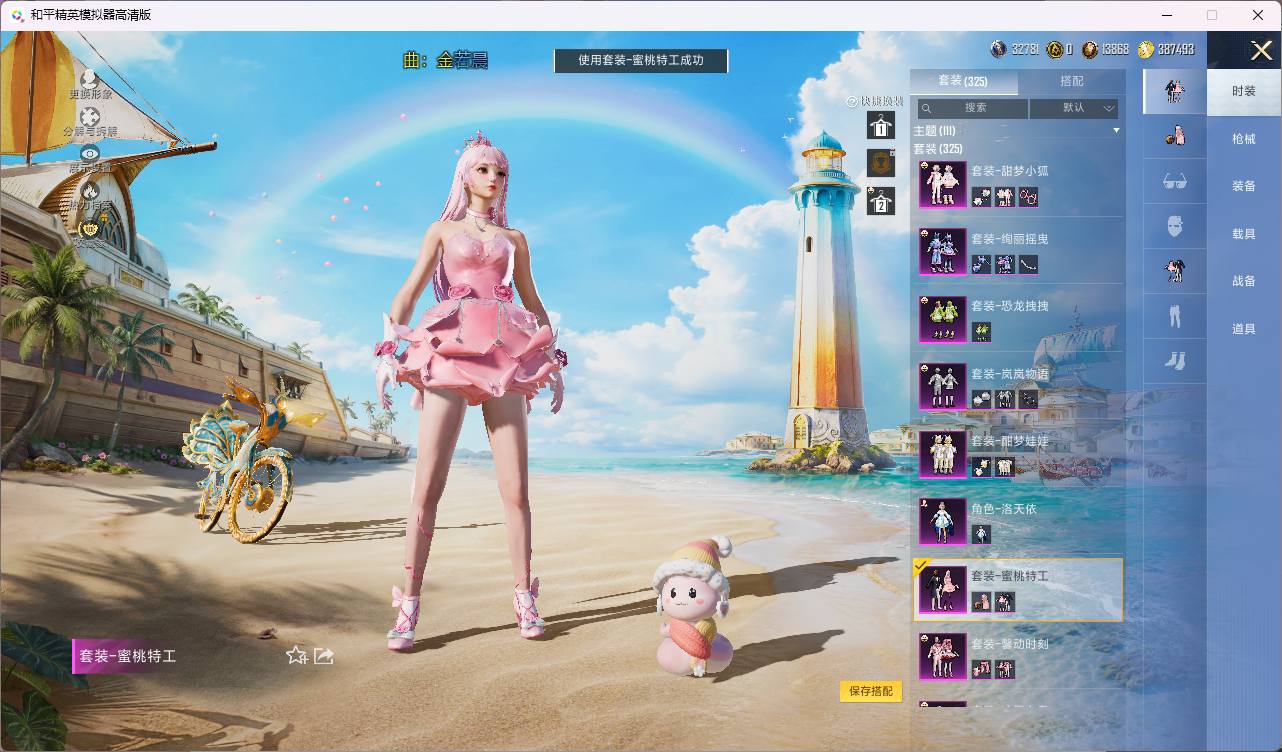Favorite the outfit with star icon
The image size is (1282, 752).
click(x=297, y=656)
